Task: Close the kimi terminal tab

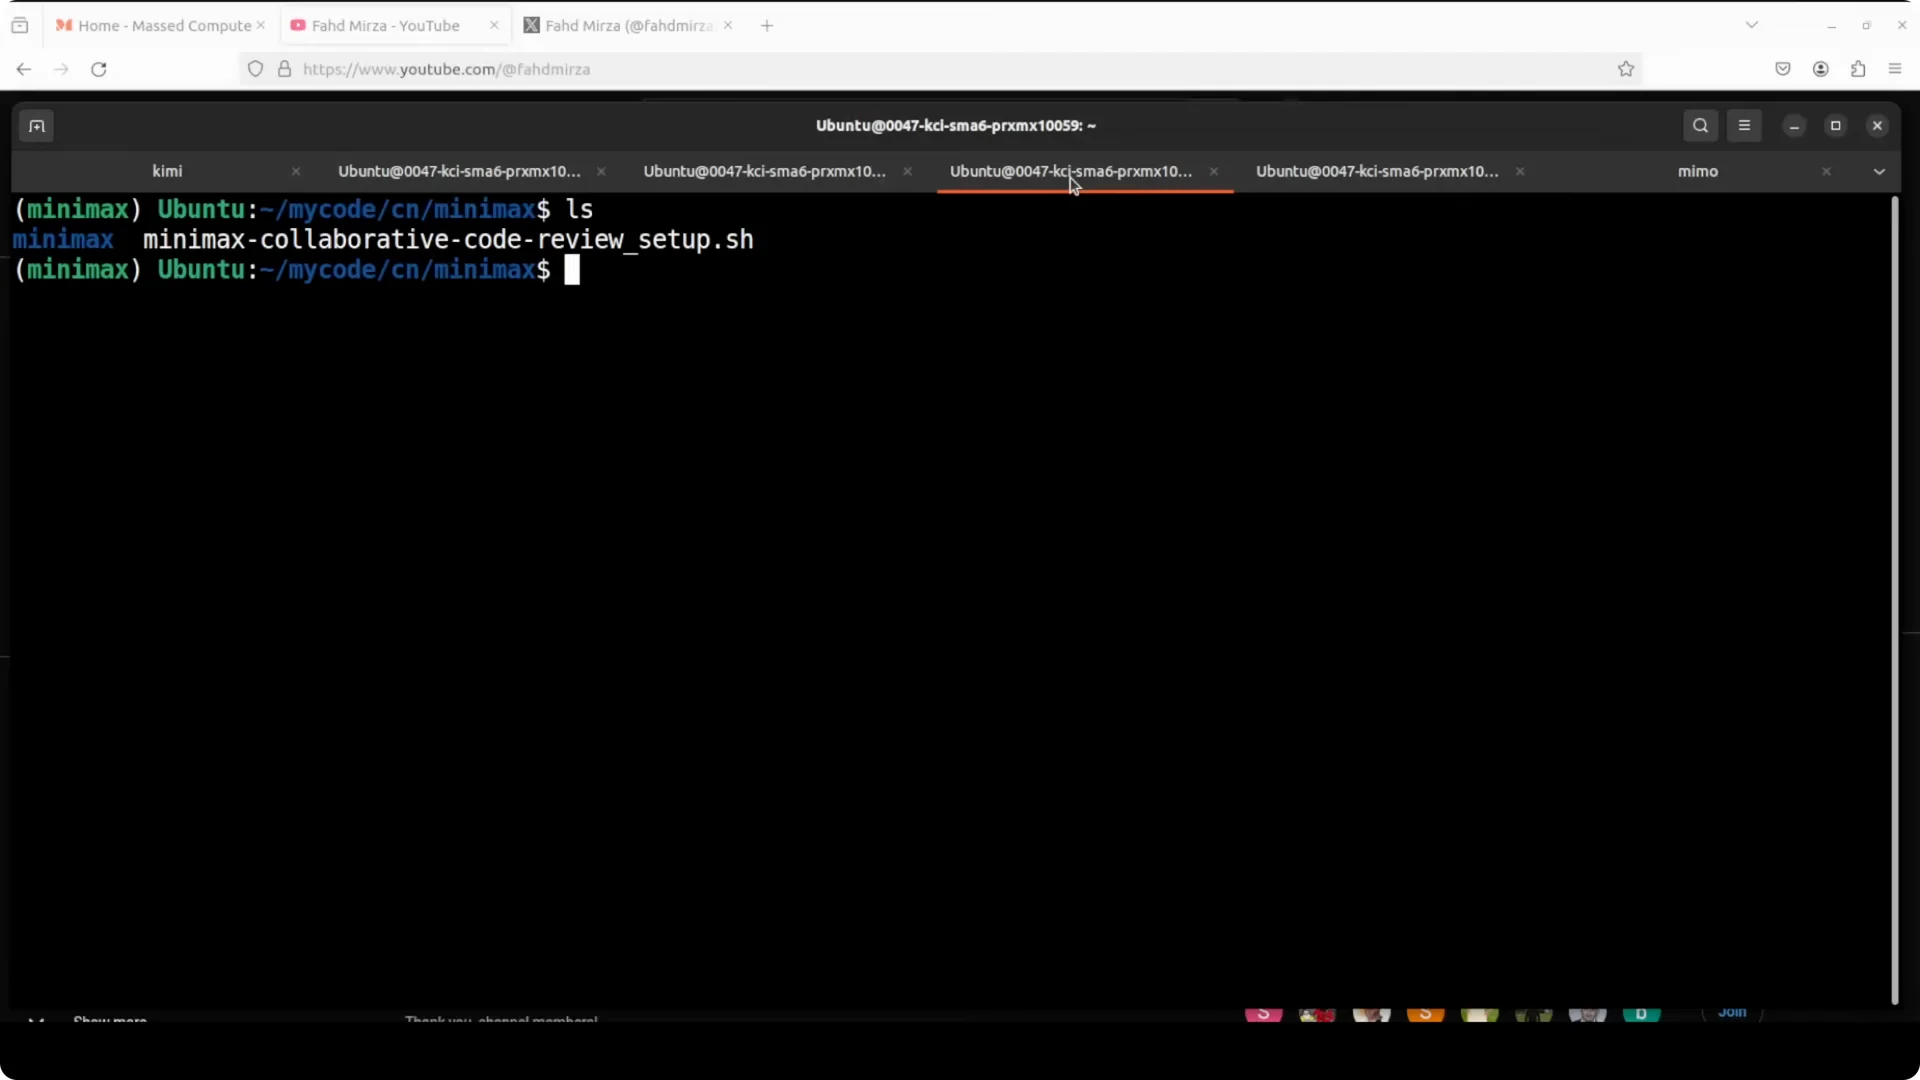Action: 296,171
